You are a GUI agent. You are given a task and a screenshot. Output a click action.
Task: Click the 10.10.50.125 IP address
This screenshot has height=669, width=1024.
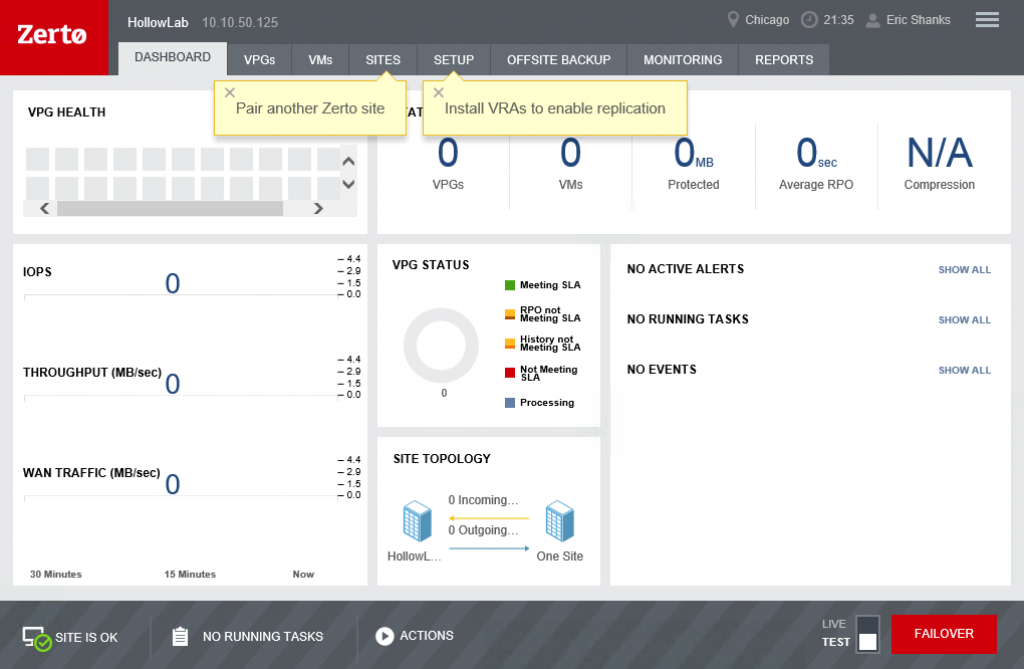[x=240, y=23]
